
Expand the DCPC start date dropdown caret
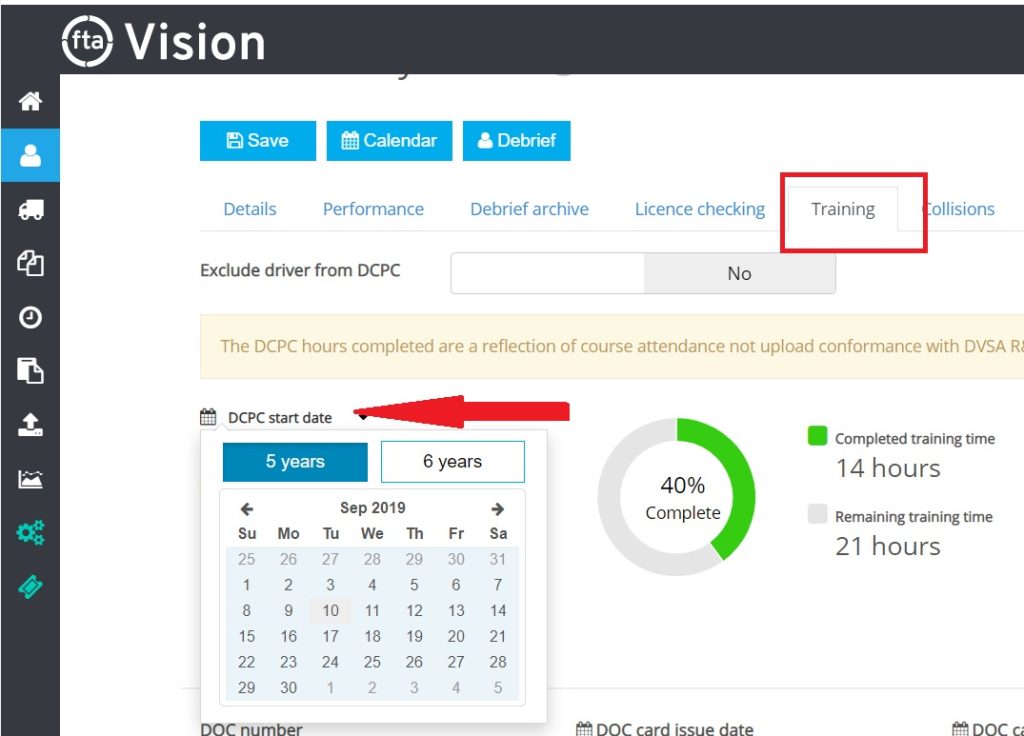362,417
